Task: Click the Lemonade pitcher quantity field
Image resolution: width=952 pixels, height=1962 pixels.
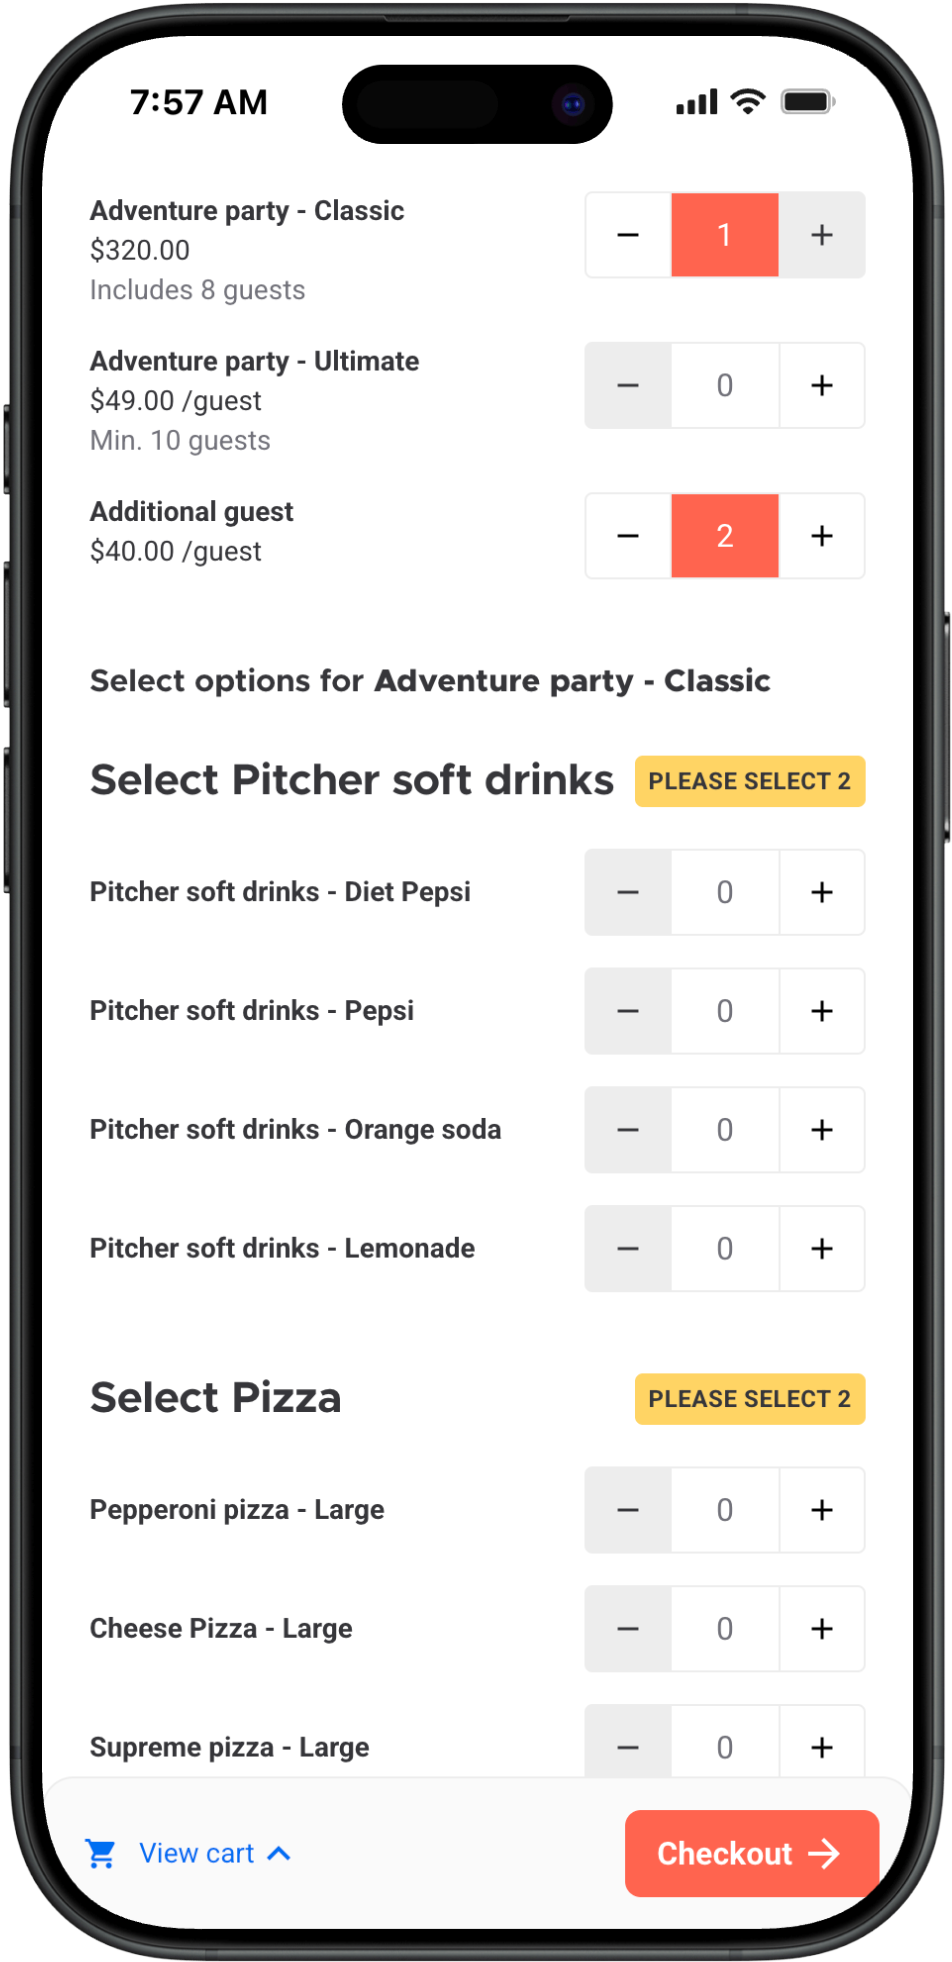Action: click(x=724, y=1249)
